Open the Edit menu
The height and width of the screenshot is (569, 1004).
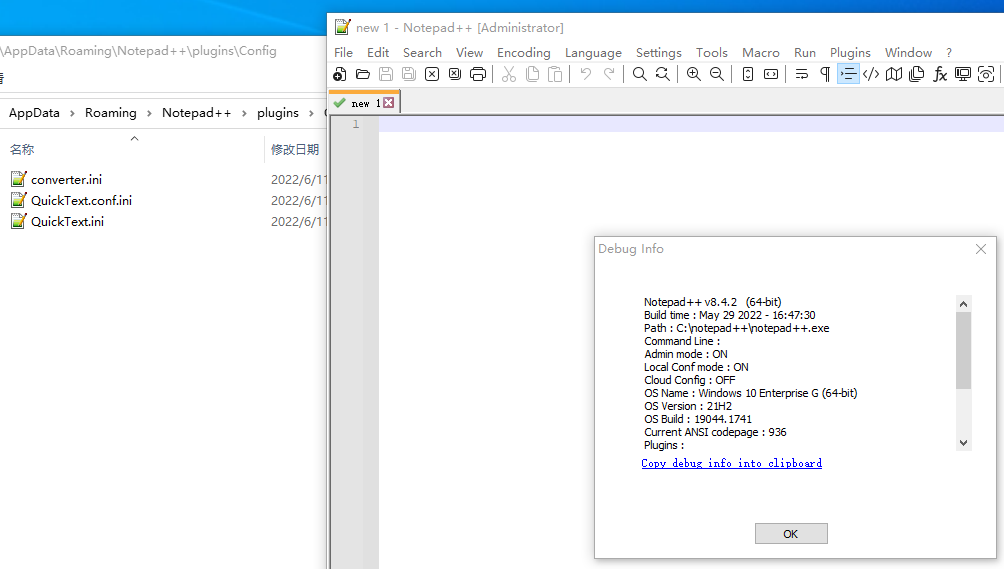pyautogui.click(x=378, y=52)
